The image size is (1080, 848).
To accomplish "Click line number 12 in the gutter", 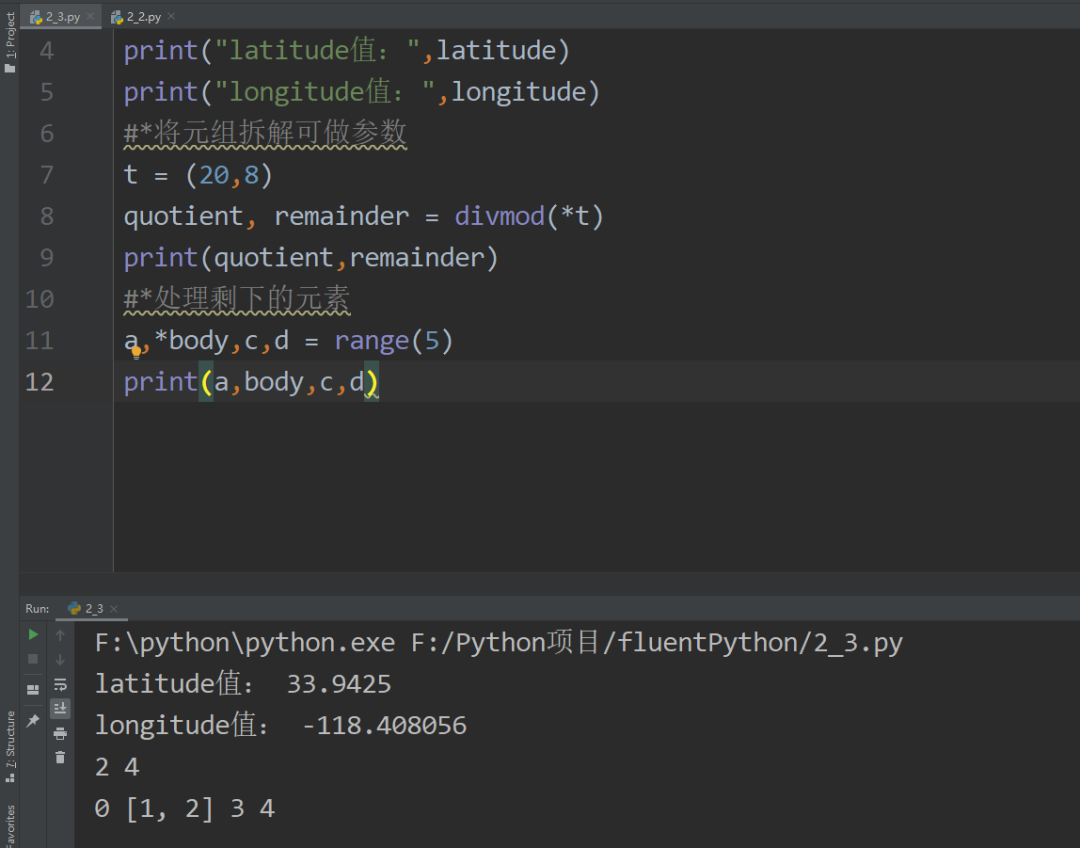I will point(39,382).
